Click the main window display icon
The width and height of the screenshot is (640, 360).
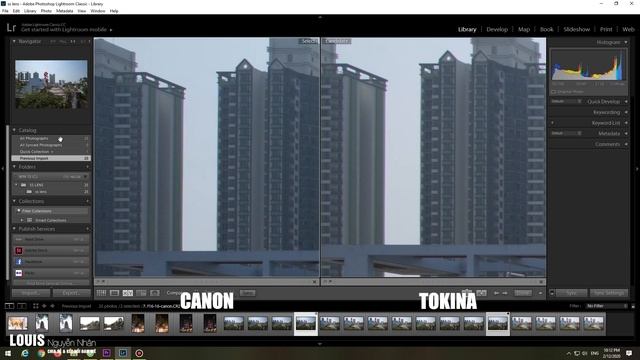(x=9, y=306)
